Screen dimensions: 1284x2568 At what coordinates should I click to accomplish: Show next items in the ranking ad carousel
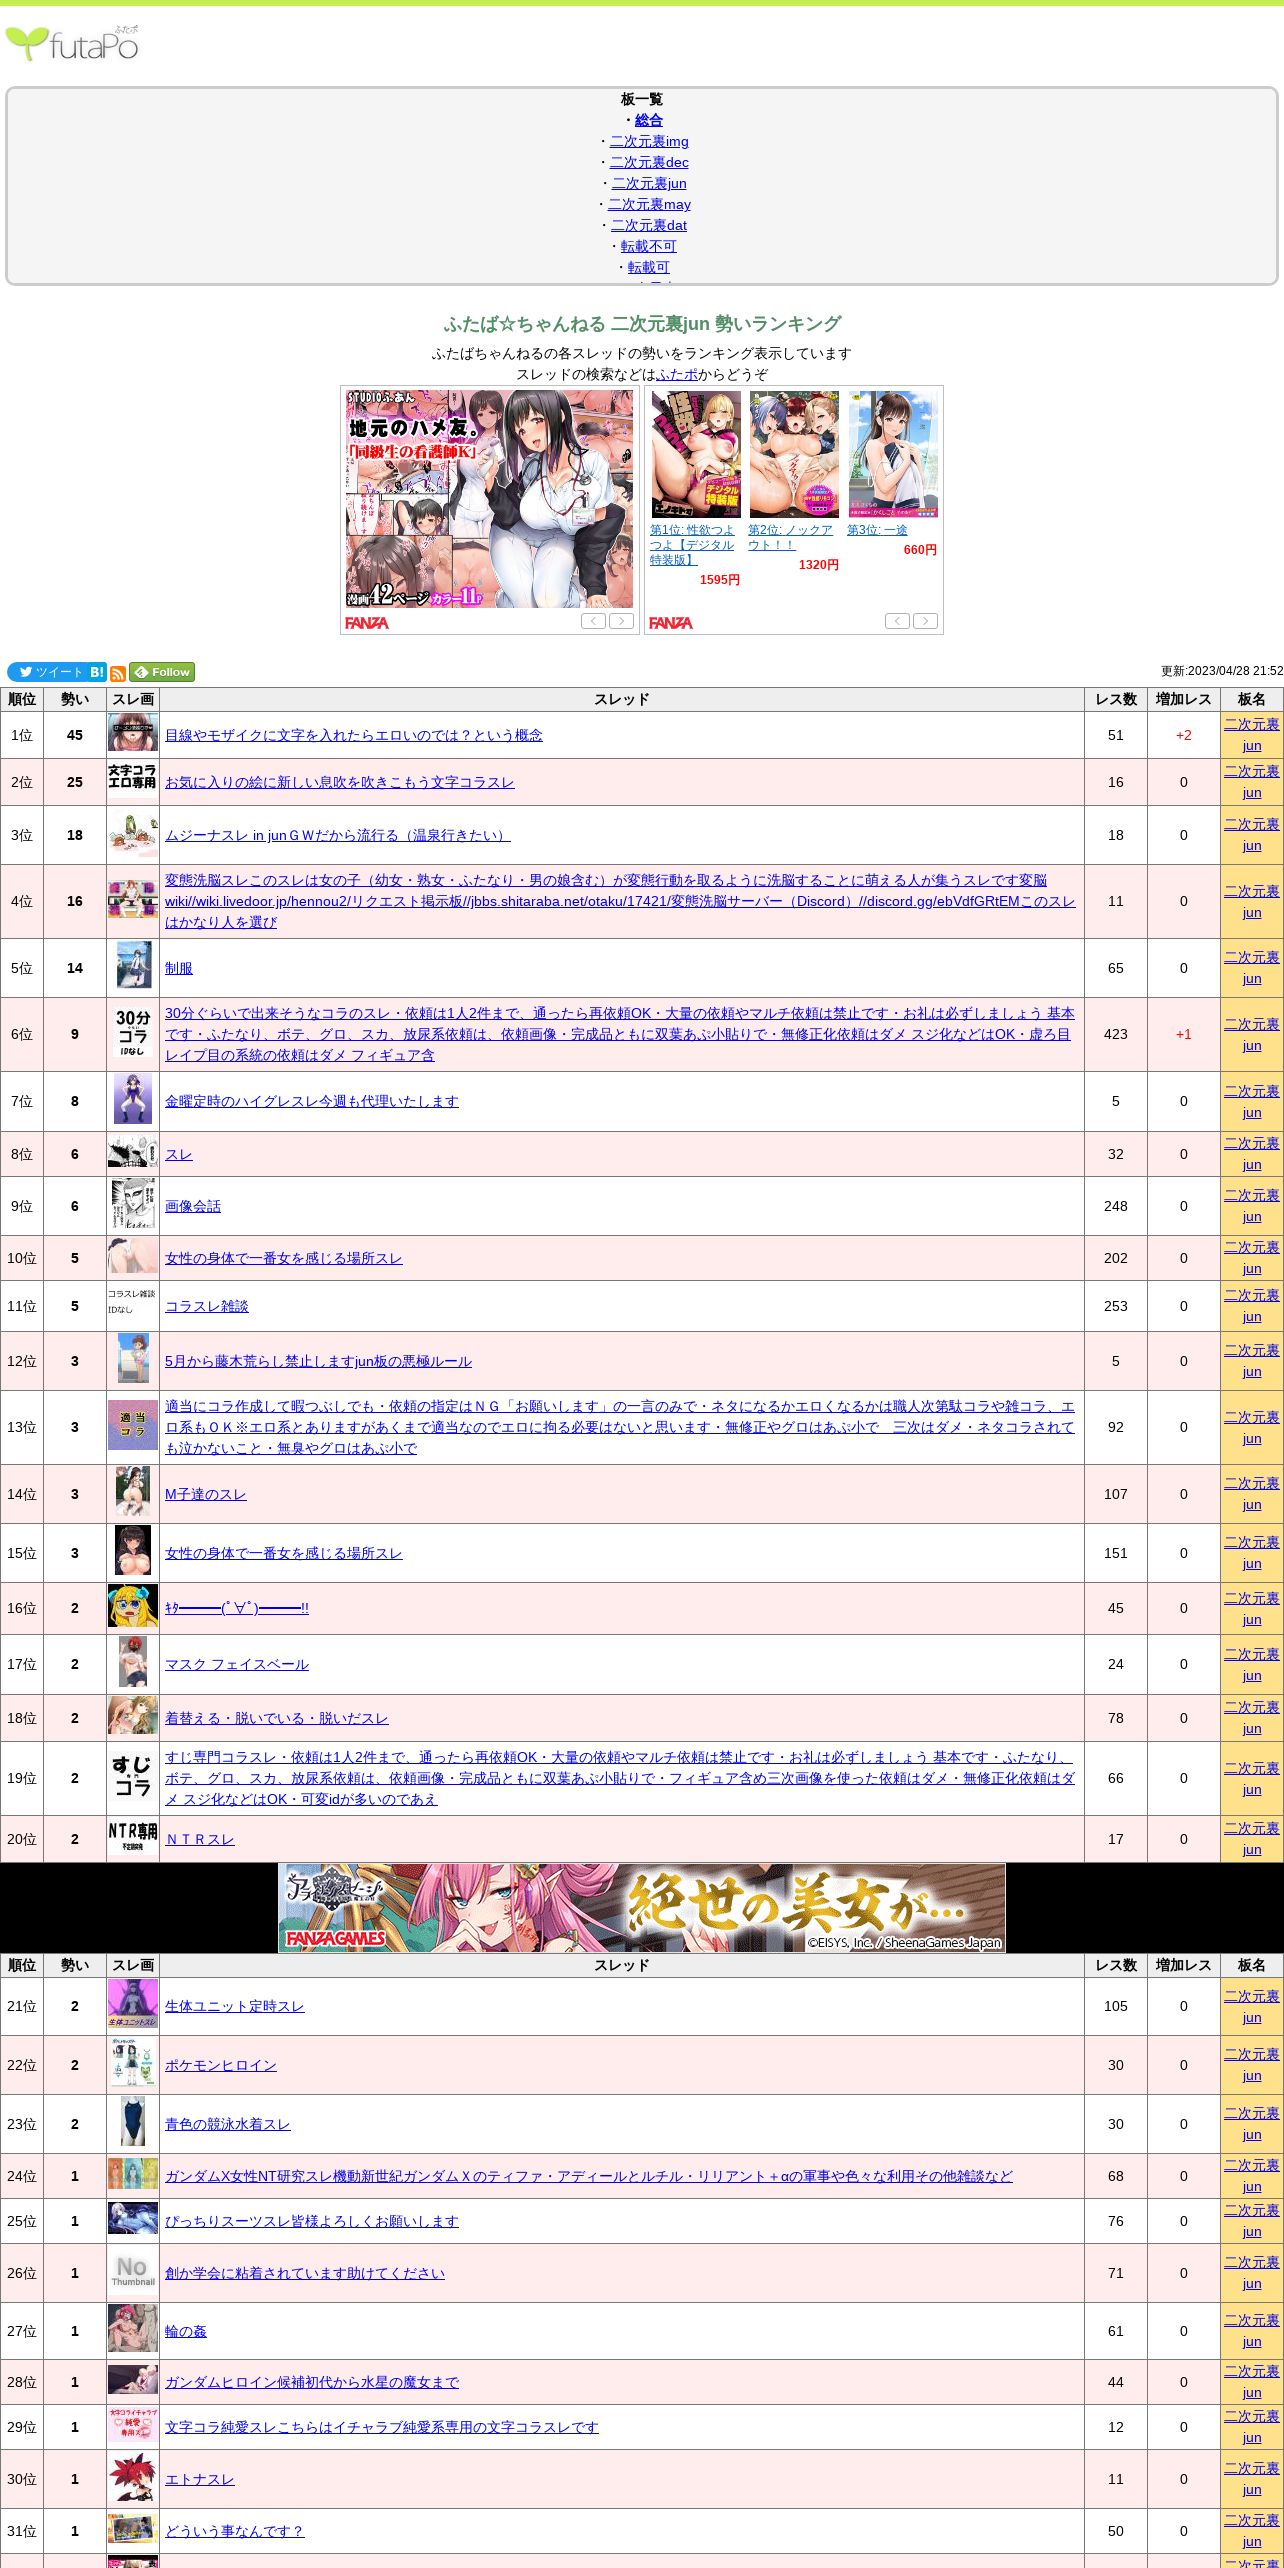coord(926,621)
